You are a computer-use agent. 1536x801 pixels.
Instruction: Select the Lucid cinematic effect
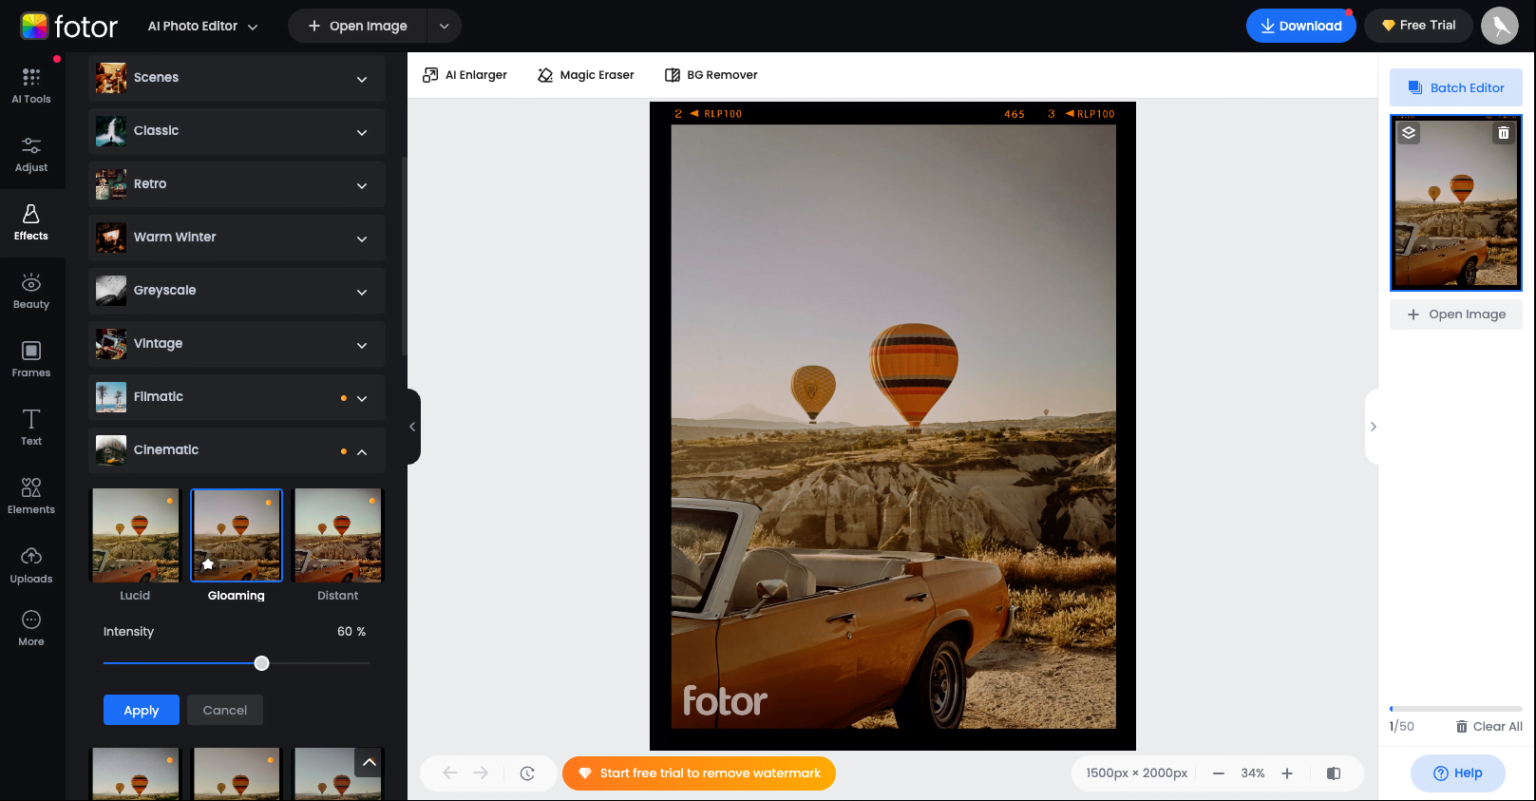pyautogui.click(x=135, y=534)
